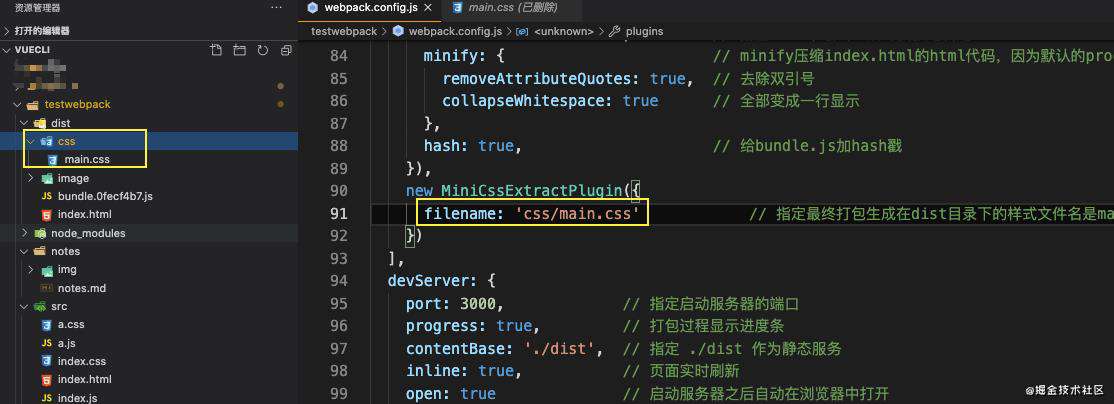Click the JS icon of bundle.0fecf4b7.js
Viewport: 1114px width, 404px height.
coord(46,196)
